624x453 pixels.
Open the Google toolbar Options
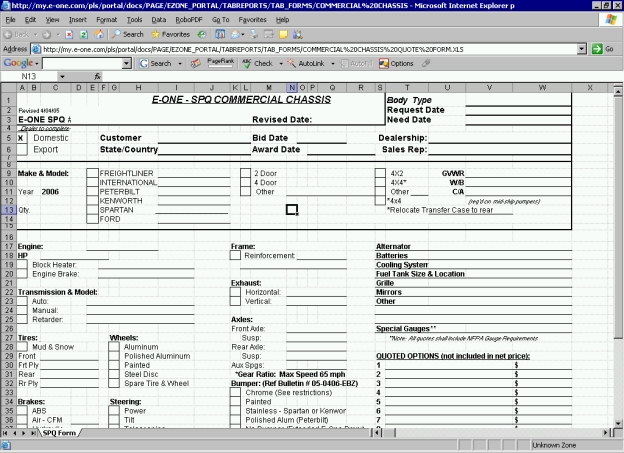tap(396, 63)
